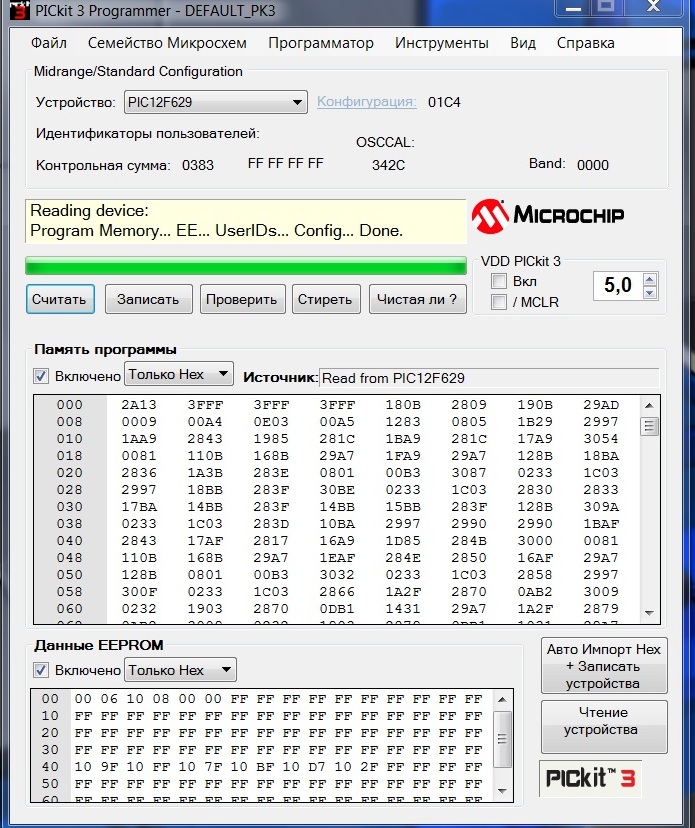Click the configuration value 01C4

pyautogui.click(x=444, y=102)
